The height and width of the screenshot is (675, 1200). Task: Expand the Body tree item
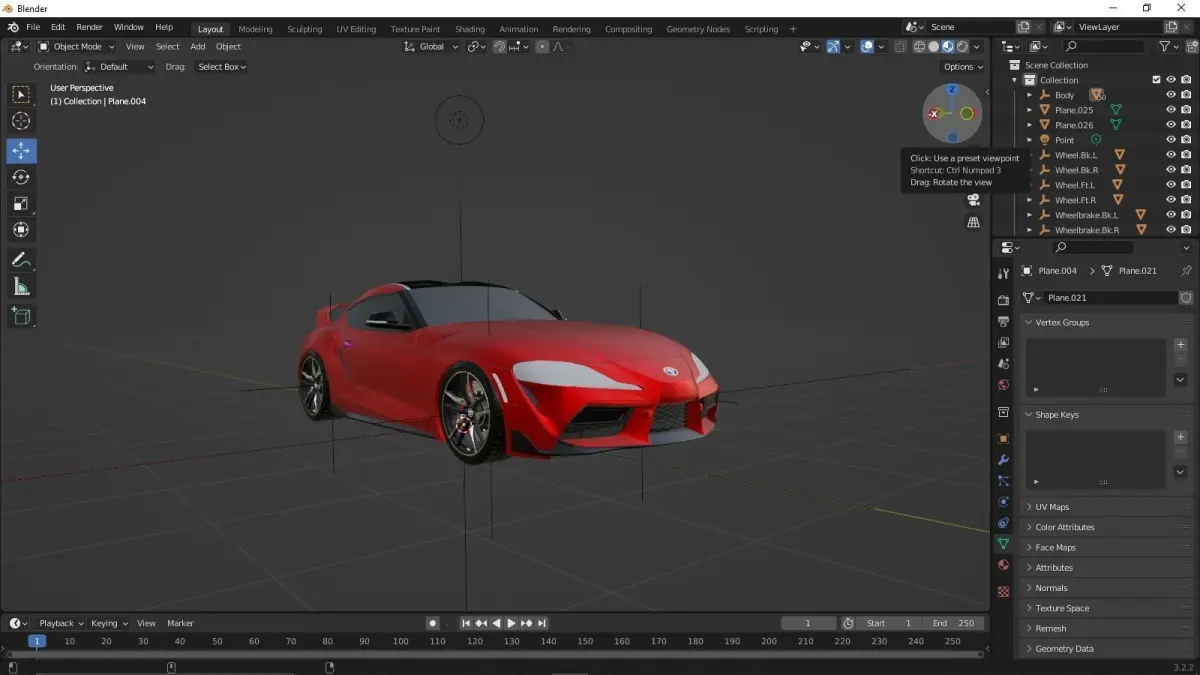1030,95
